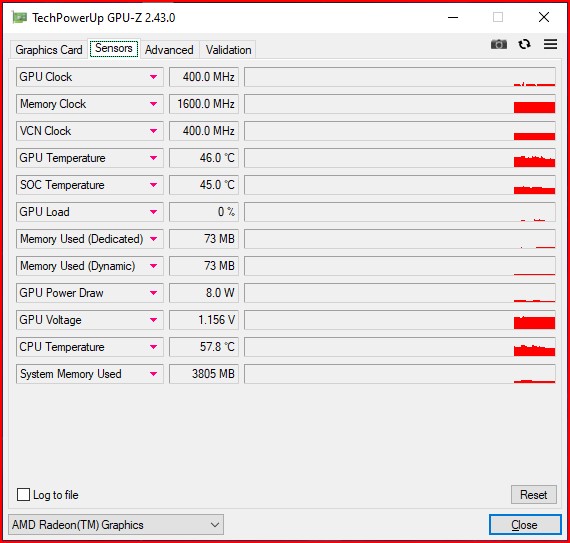Switch to the Graphics Card tab
The image size is (570, 543).
[49, 50]
